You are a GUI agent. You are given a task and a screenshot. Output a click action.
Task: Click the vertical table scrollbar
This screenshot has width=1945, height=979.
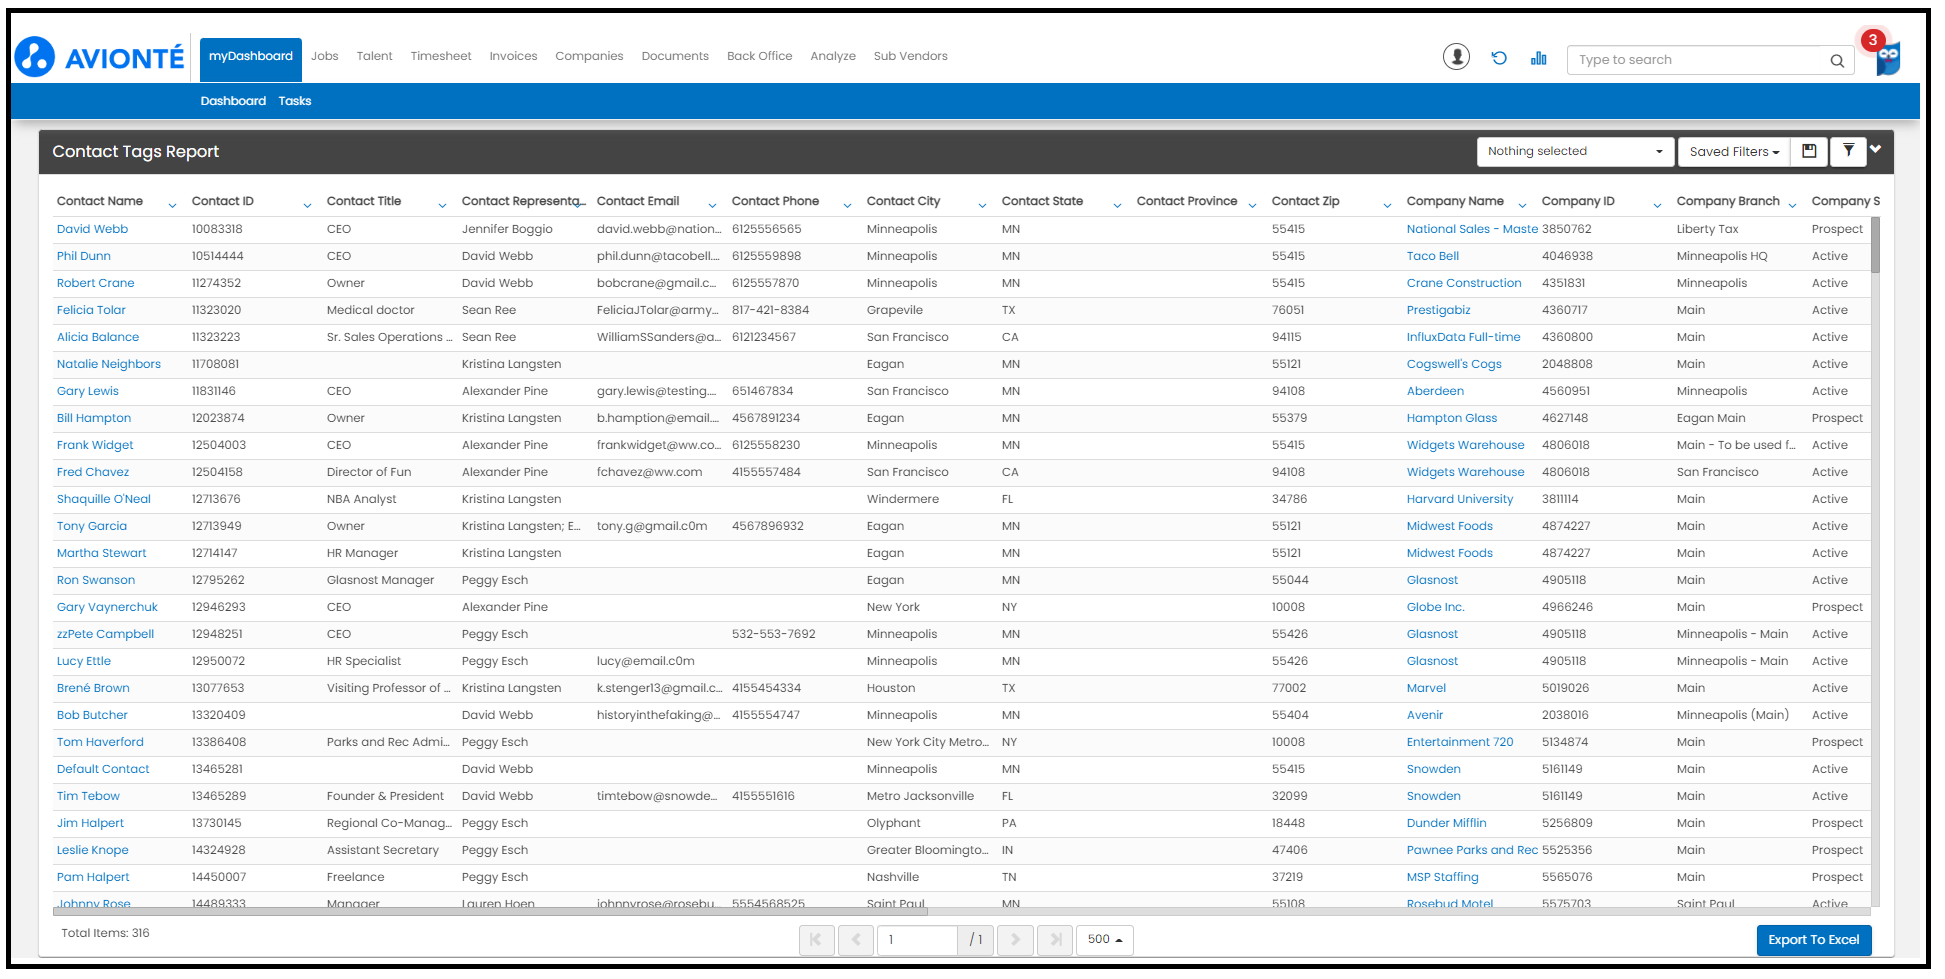pyautogui.click(x=1875, y=245)
